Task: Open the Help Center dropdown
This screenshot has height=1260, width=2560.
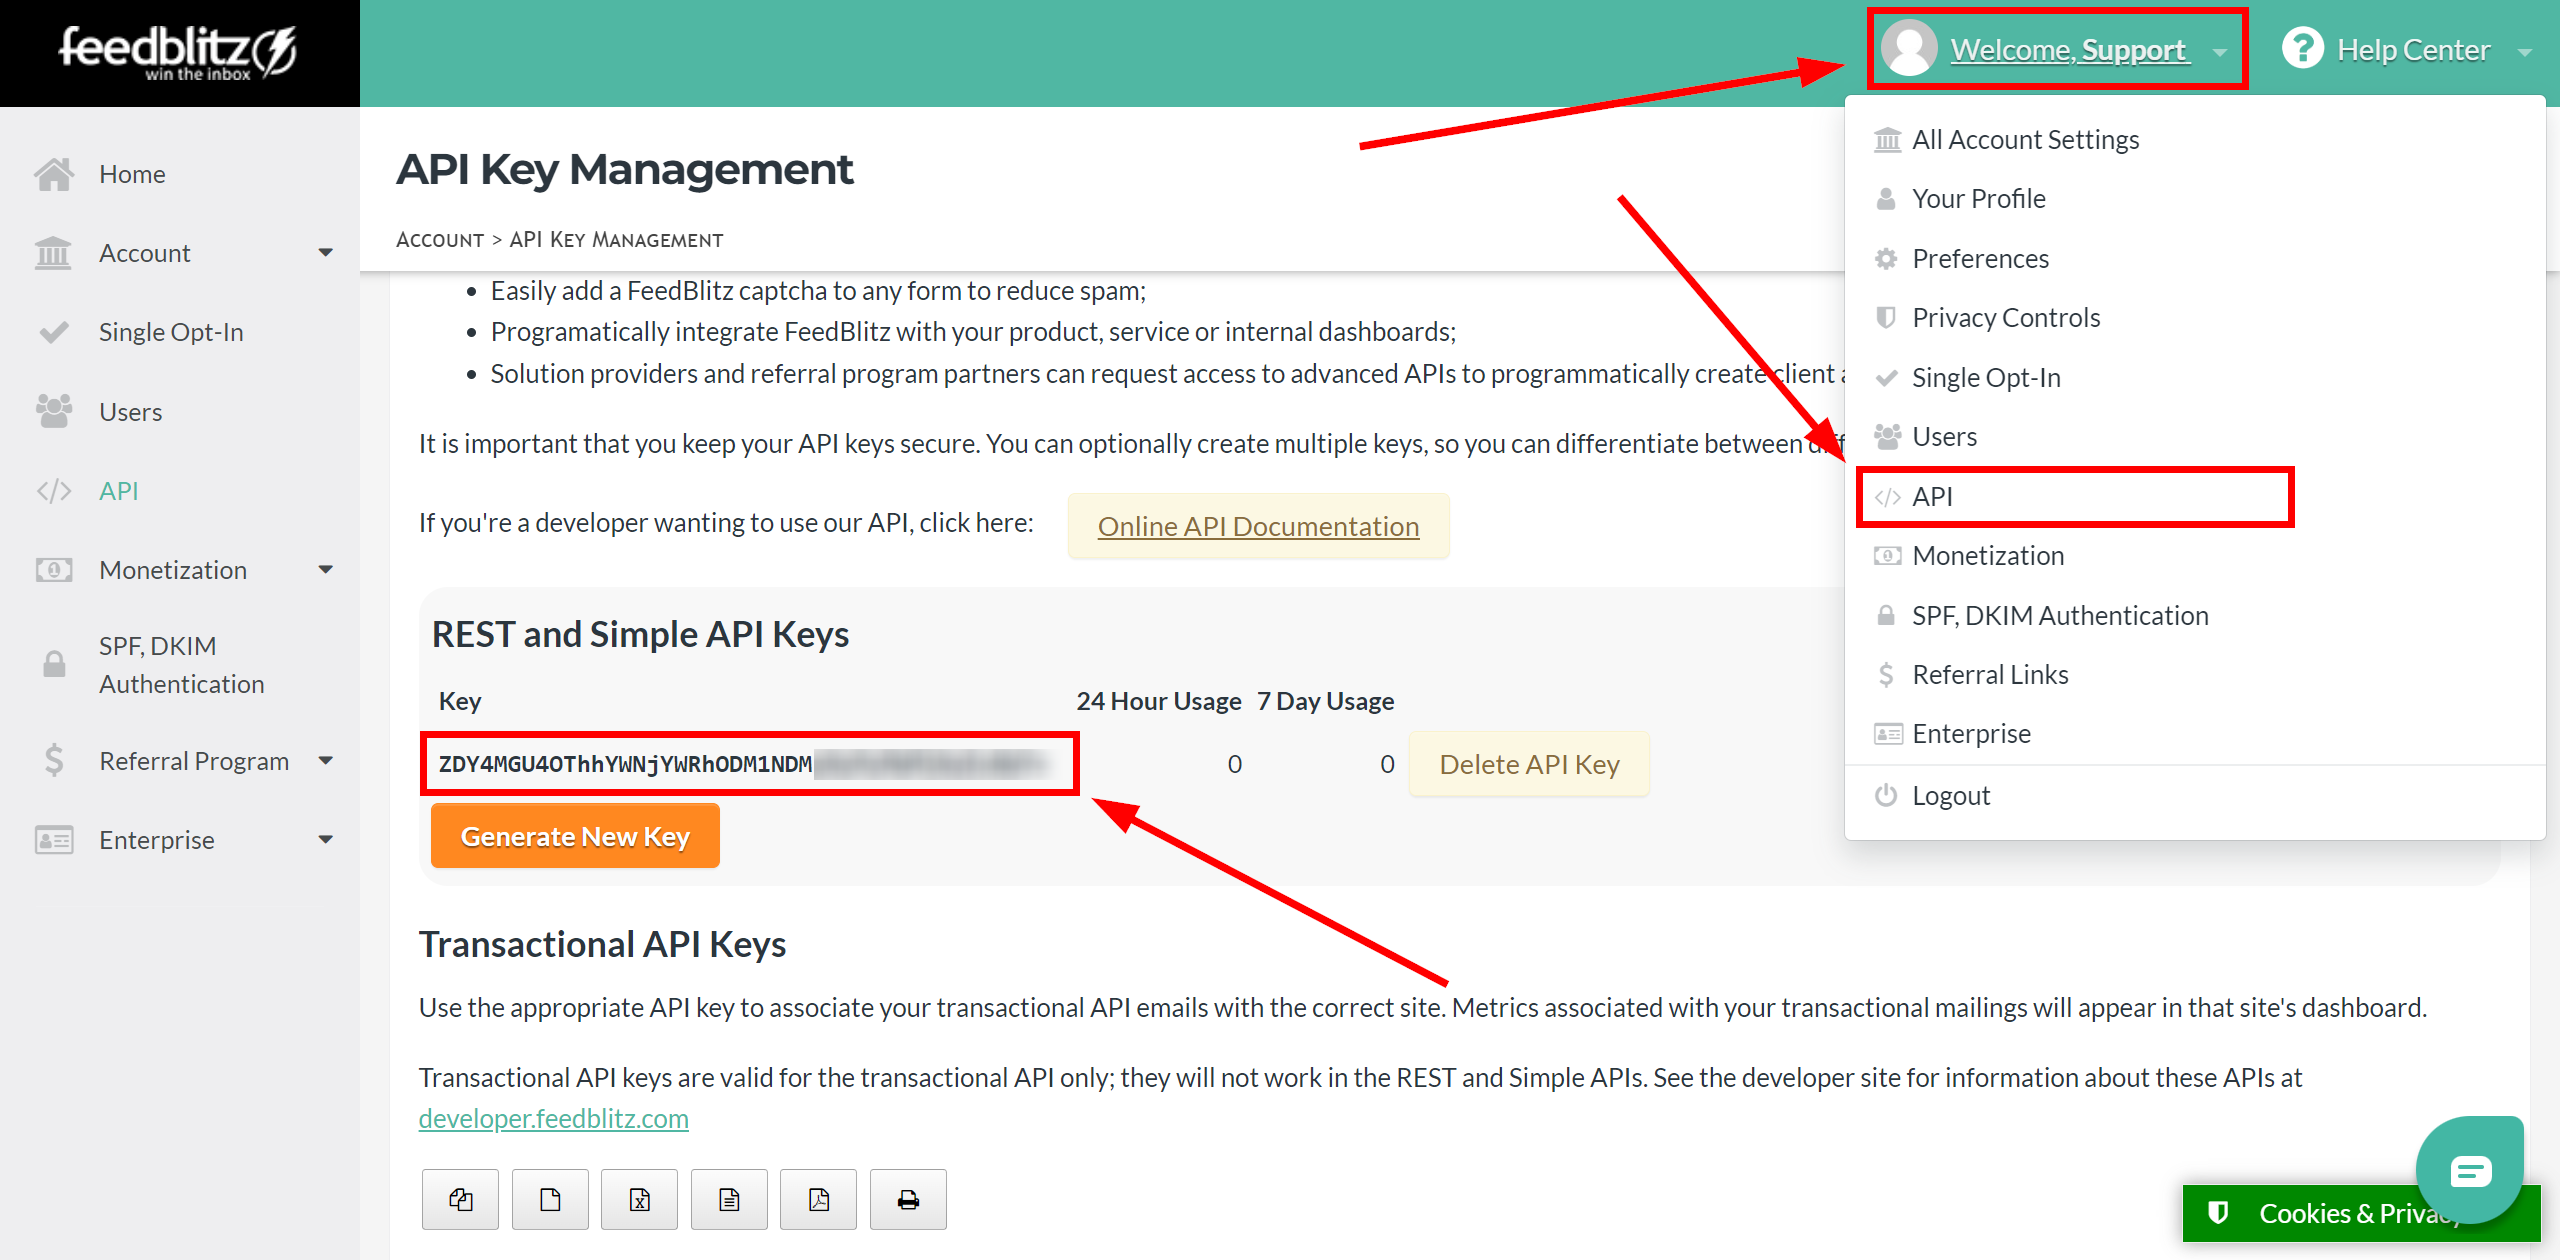Action: 2406,49
